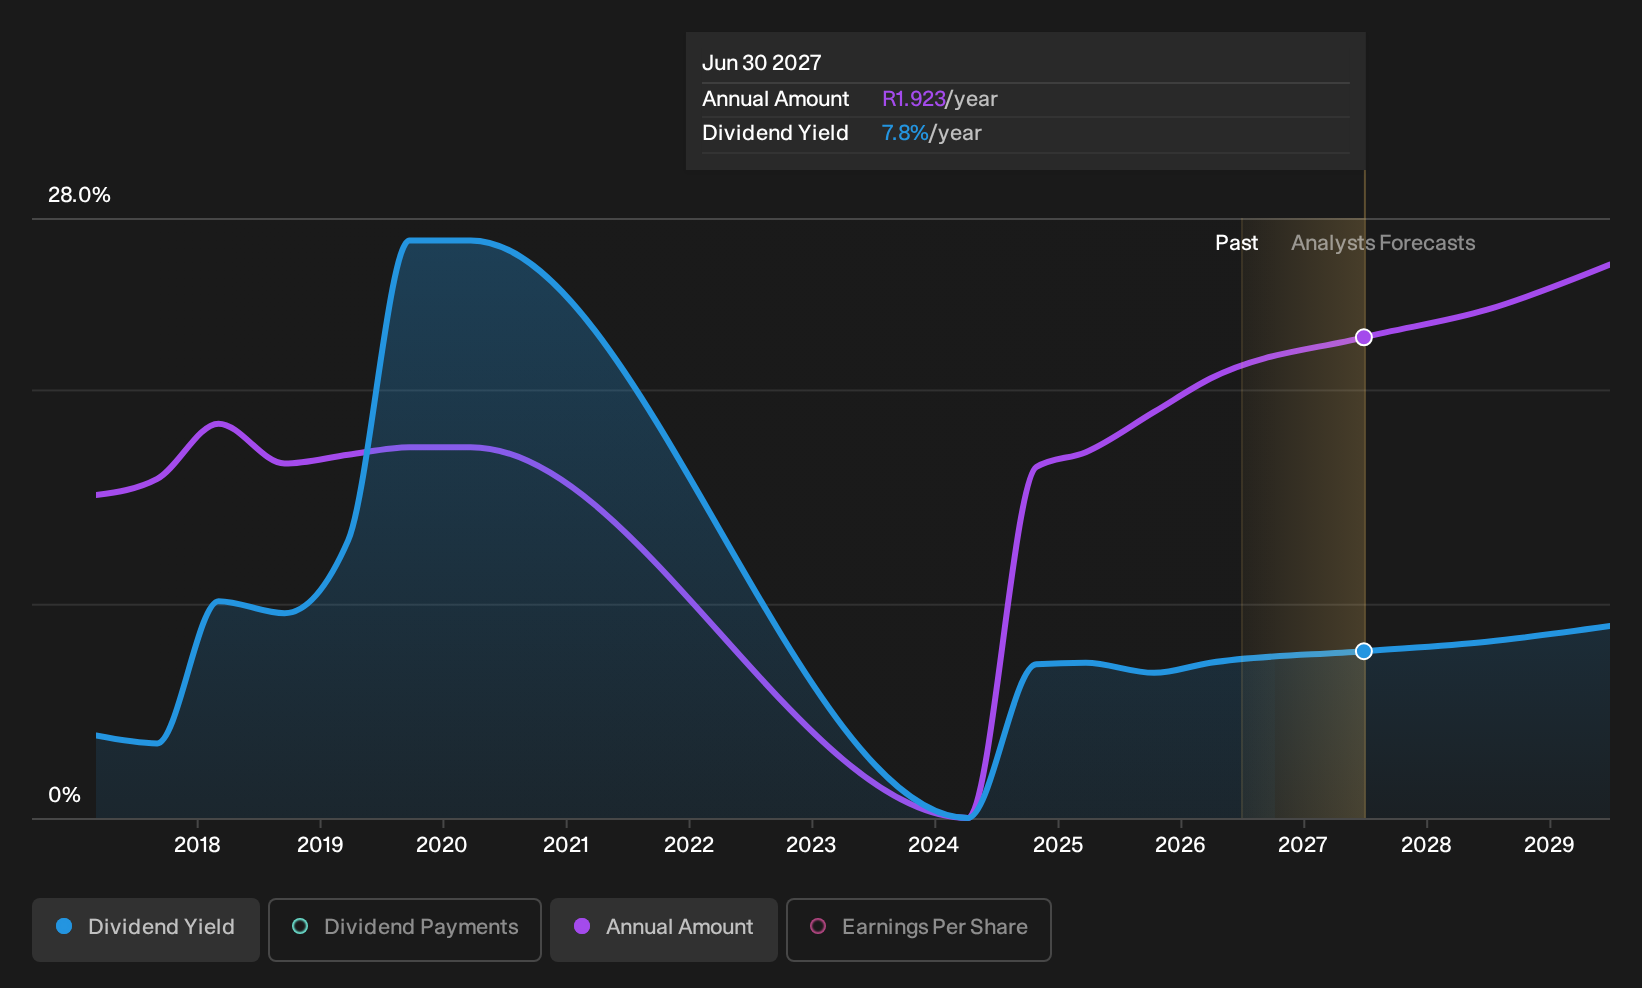1642x988 pixels.
Task: Click the 2026 x-axis label
Action: click(x=1180, y=845)
